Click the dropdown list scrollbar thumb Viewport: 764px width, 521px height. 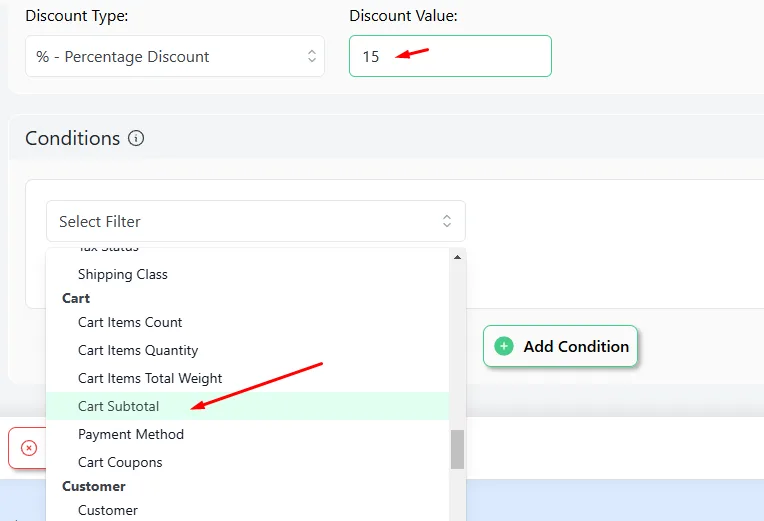click(457, 449)
